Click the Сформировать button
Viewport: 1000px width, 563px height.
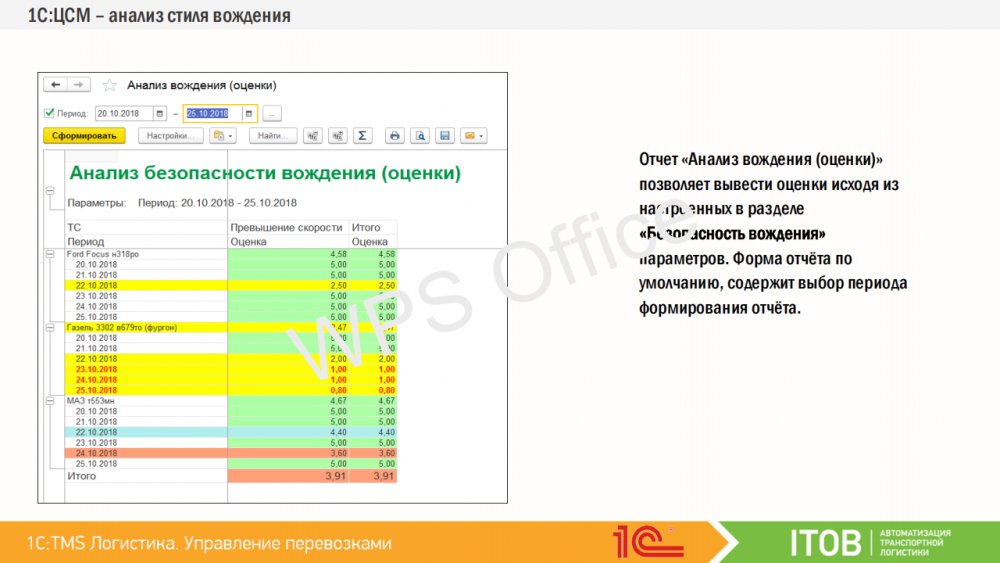tap(84, 135)
